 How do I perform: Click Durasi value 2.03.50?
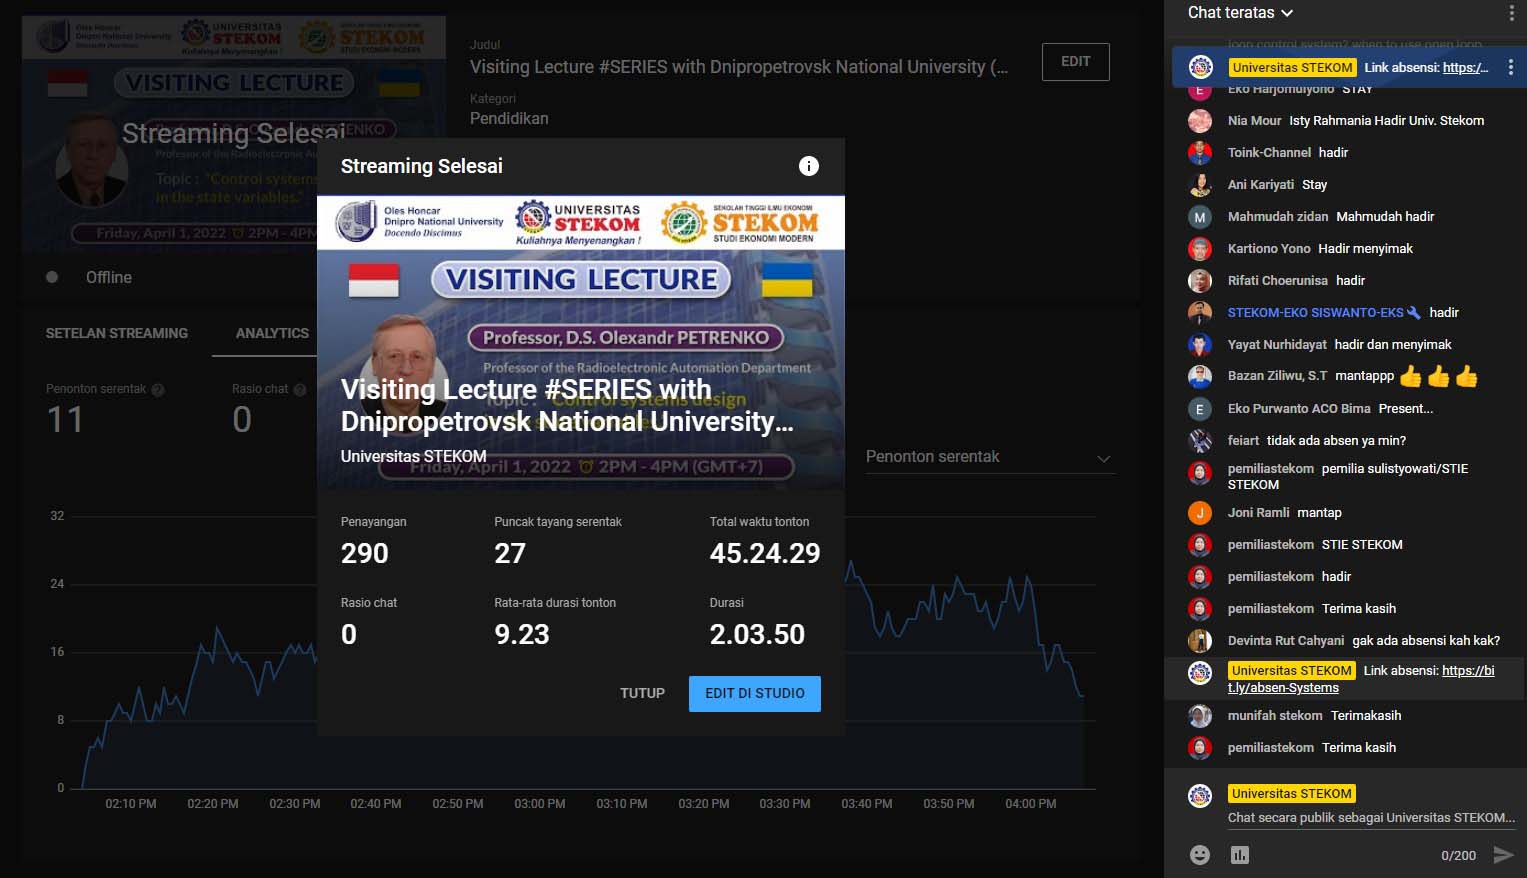coord(757,634)
